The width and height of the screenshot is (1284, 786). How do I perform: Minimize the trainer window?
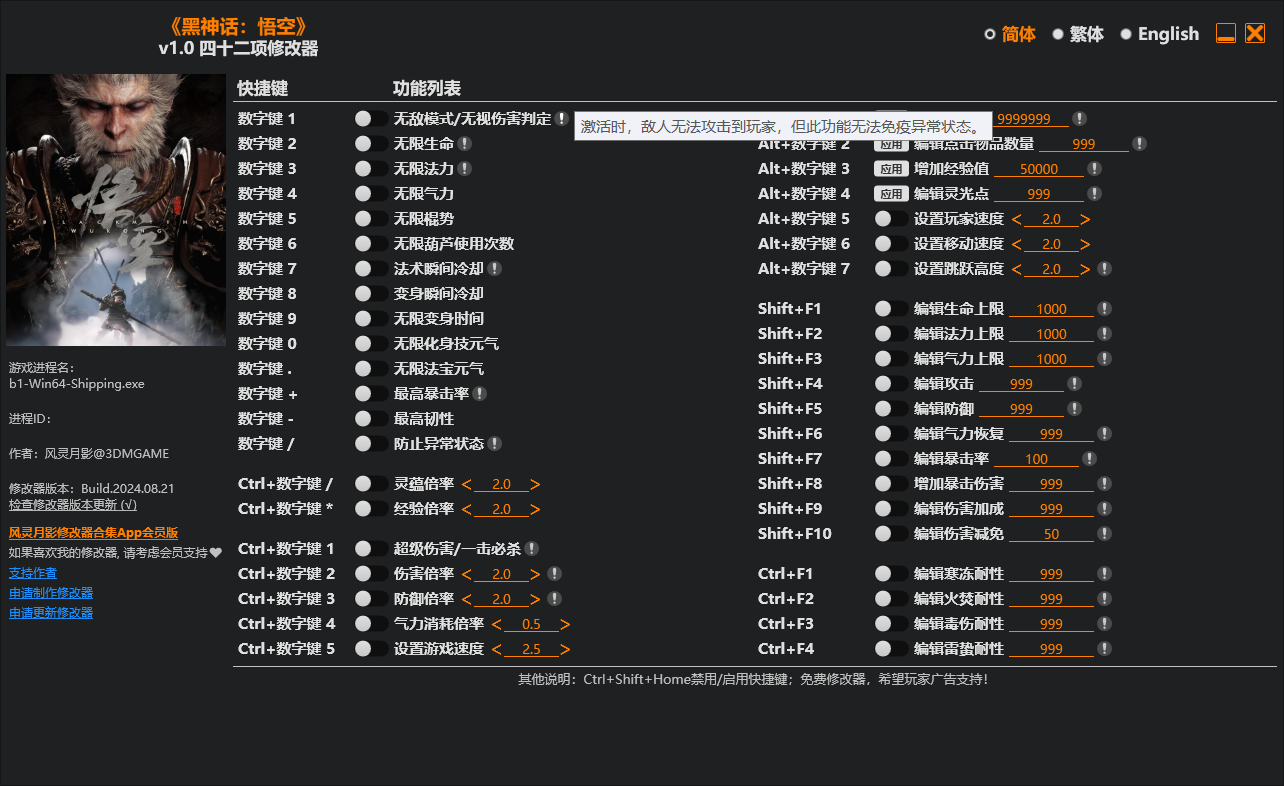(1226, 33)
